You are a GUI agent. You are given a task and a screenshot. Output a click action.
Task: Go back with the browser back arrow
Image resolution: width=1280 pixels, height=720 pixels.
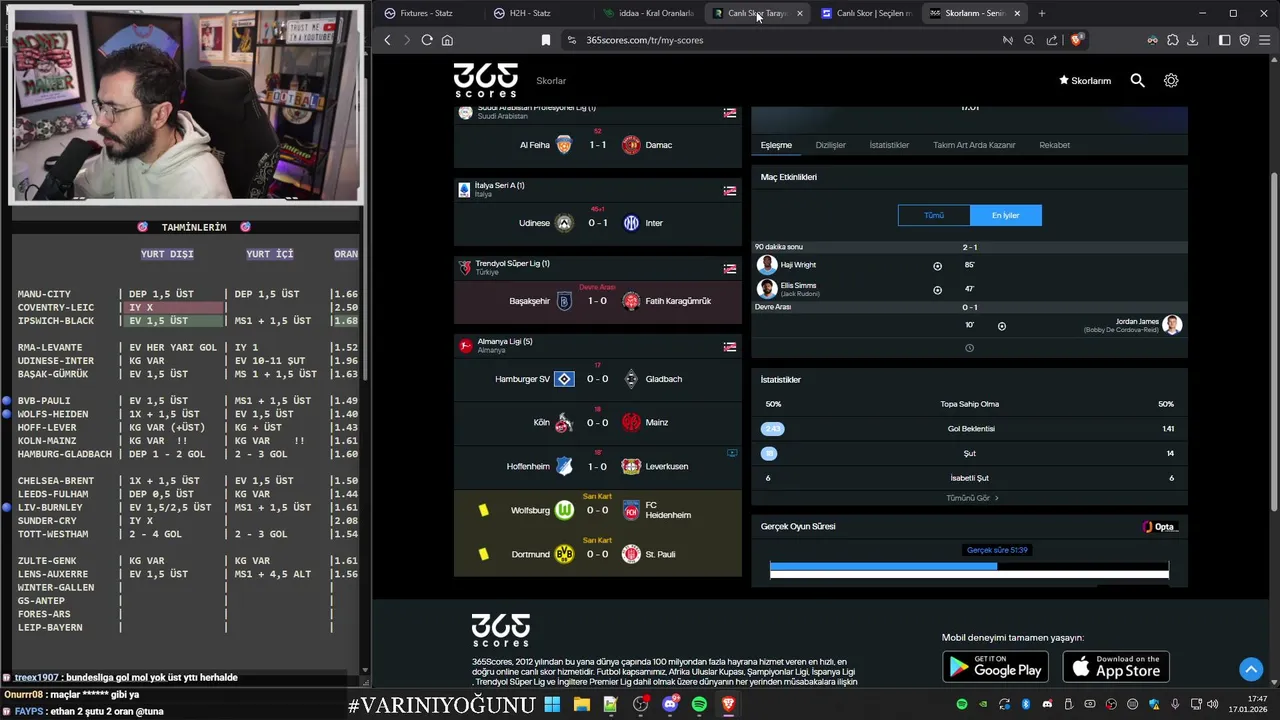click(x=388, y=40)
